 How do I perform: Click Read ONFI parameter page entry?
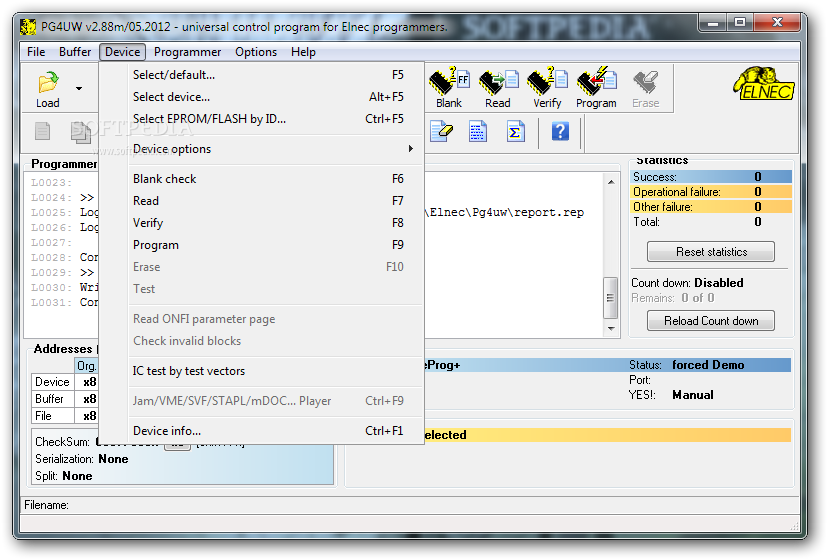pyautogui.click(x=262, y=319)
